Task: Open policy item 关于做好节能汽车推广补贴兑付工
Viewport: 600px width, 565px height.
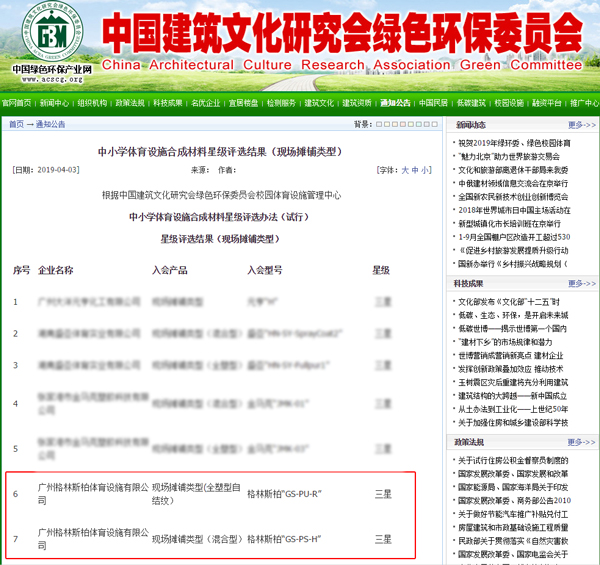Action: coord(513,514)
